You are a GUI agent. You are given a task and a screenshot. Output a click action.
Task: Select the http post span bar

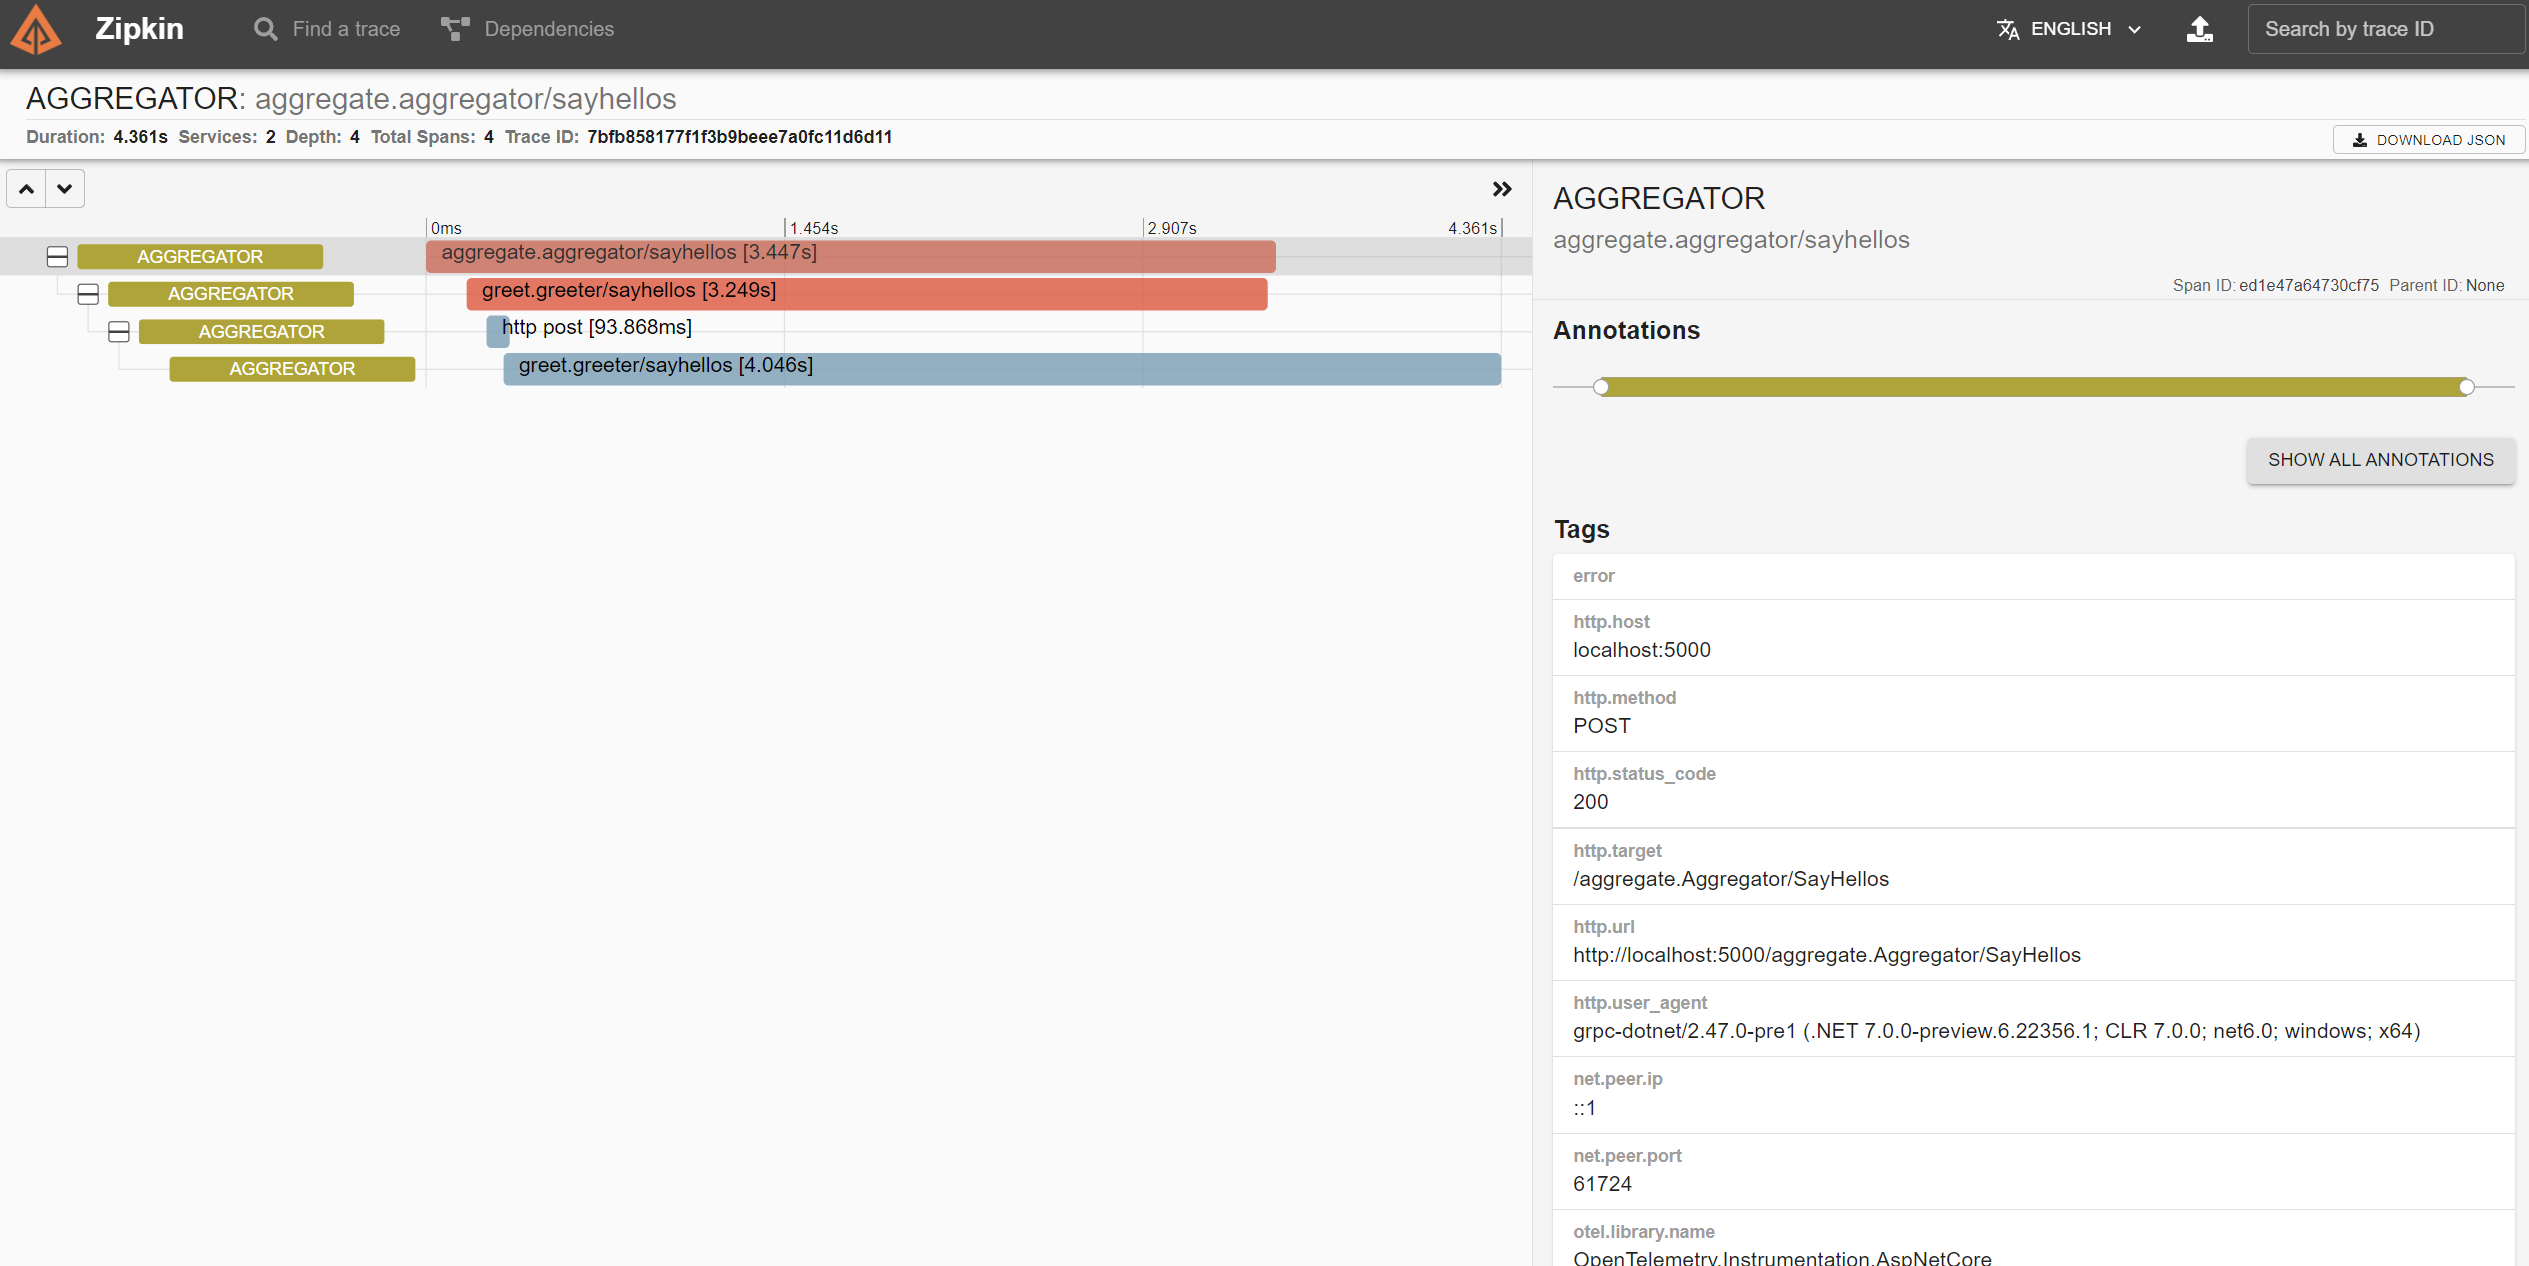pos(497,331)
